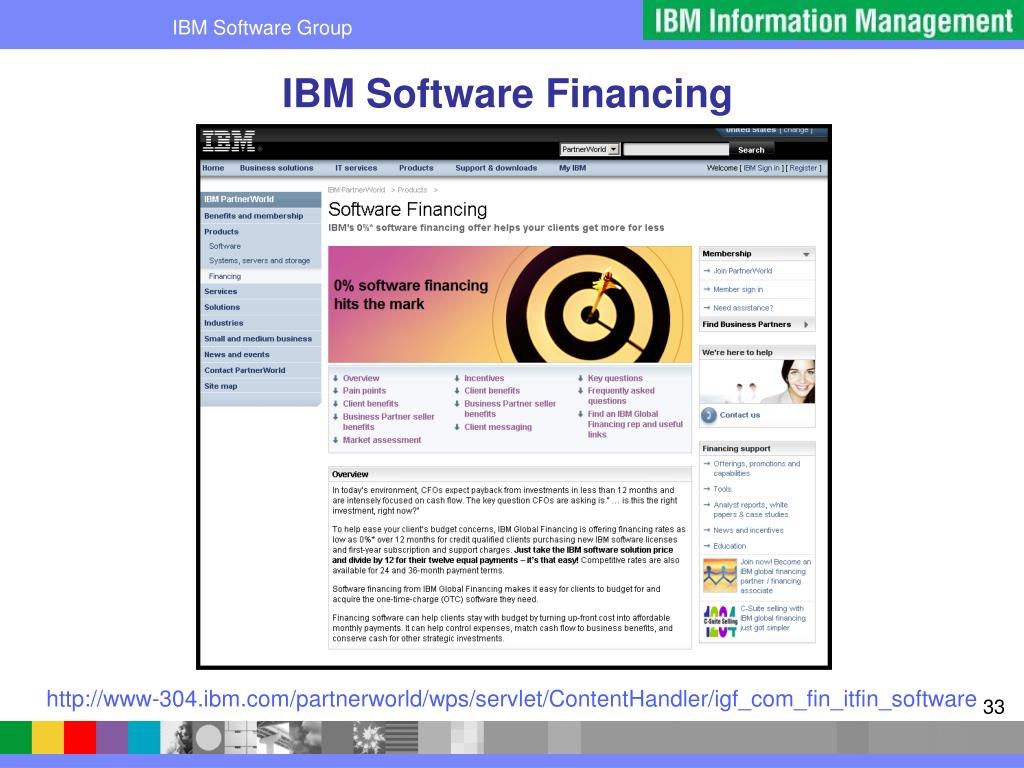Image resolution: width=1024 pixels, height=768 pixels.
Task: Click the Need assistance? link
Action: coord(743,308)
